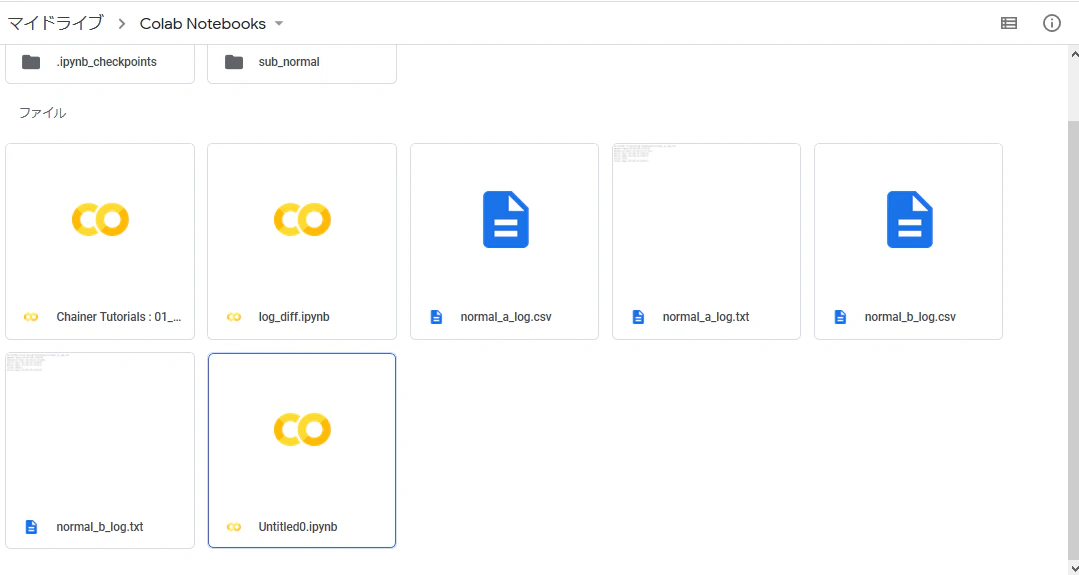
Task: Select Chainer Tutorials notebook thumbnail
Action: tap(100, 219)
